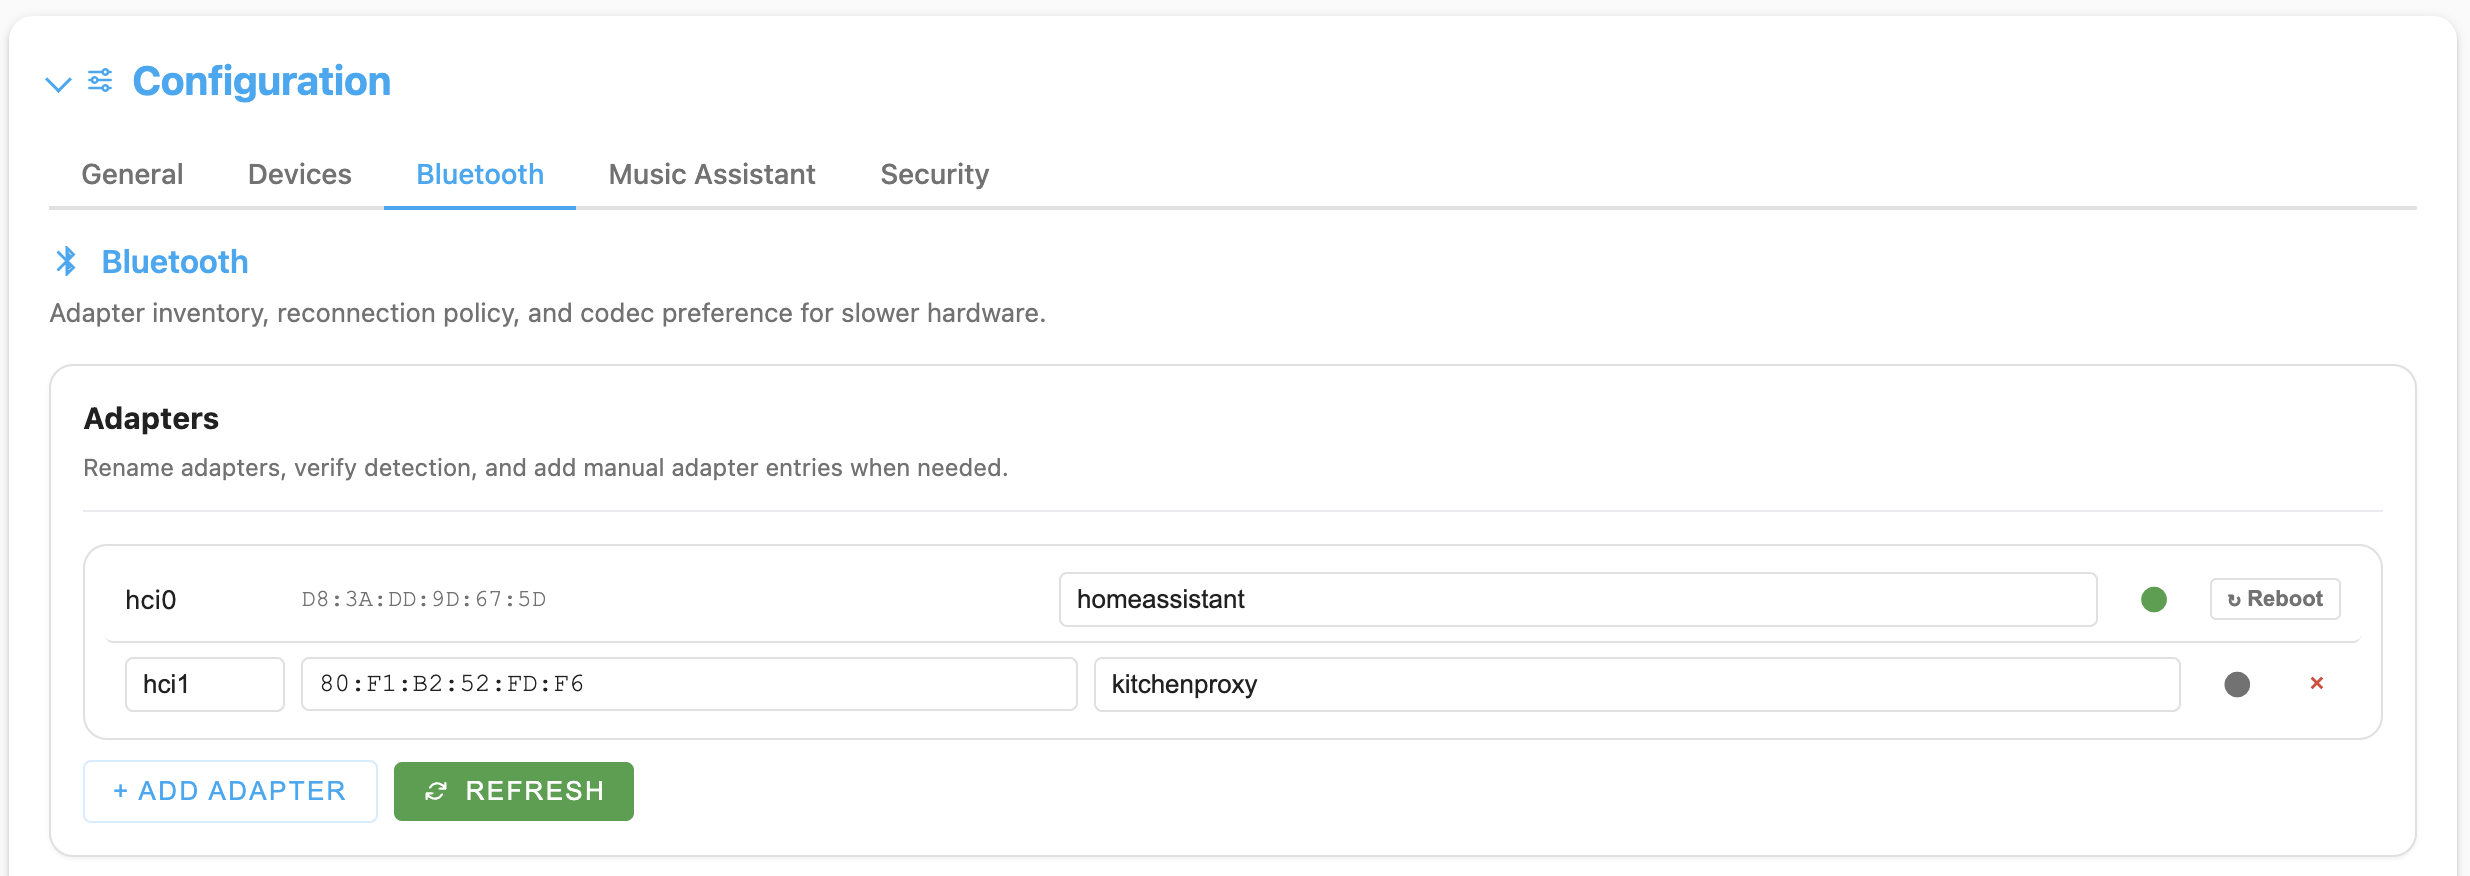Click the gray status dot for hci1
The height and width of the screenshot is (876, 2470).
(2236, 684)
